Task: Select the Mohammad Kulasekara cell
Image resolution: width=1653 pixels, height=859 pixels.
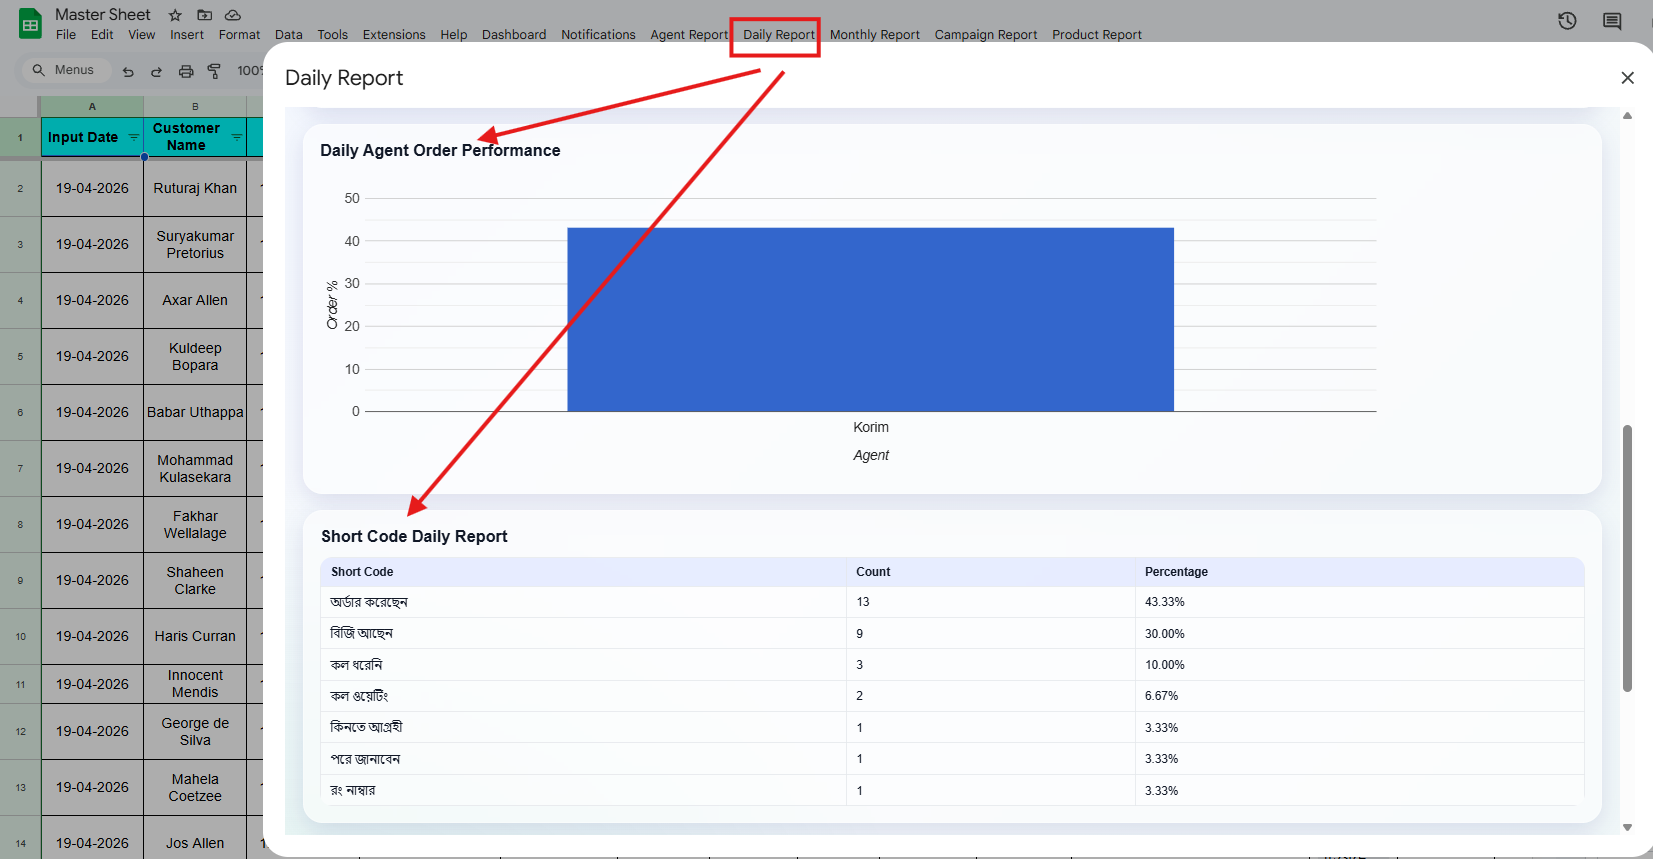Action: tap(195, 468)
